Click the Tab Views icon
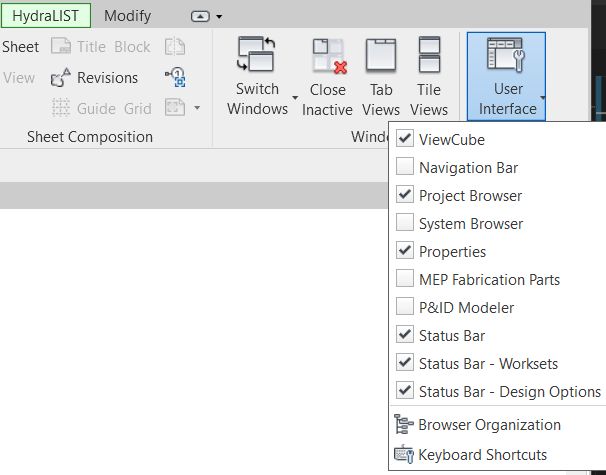Viewport: 606px width, 475px height. 381,55
